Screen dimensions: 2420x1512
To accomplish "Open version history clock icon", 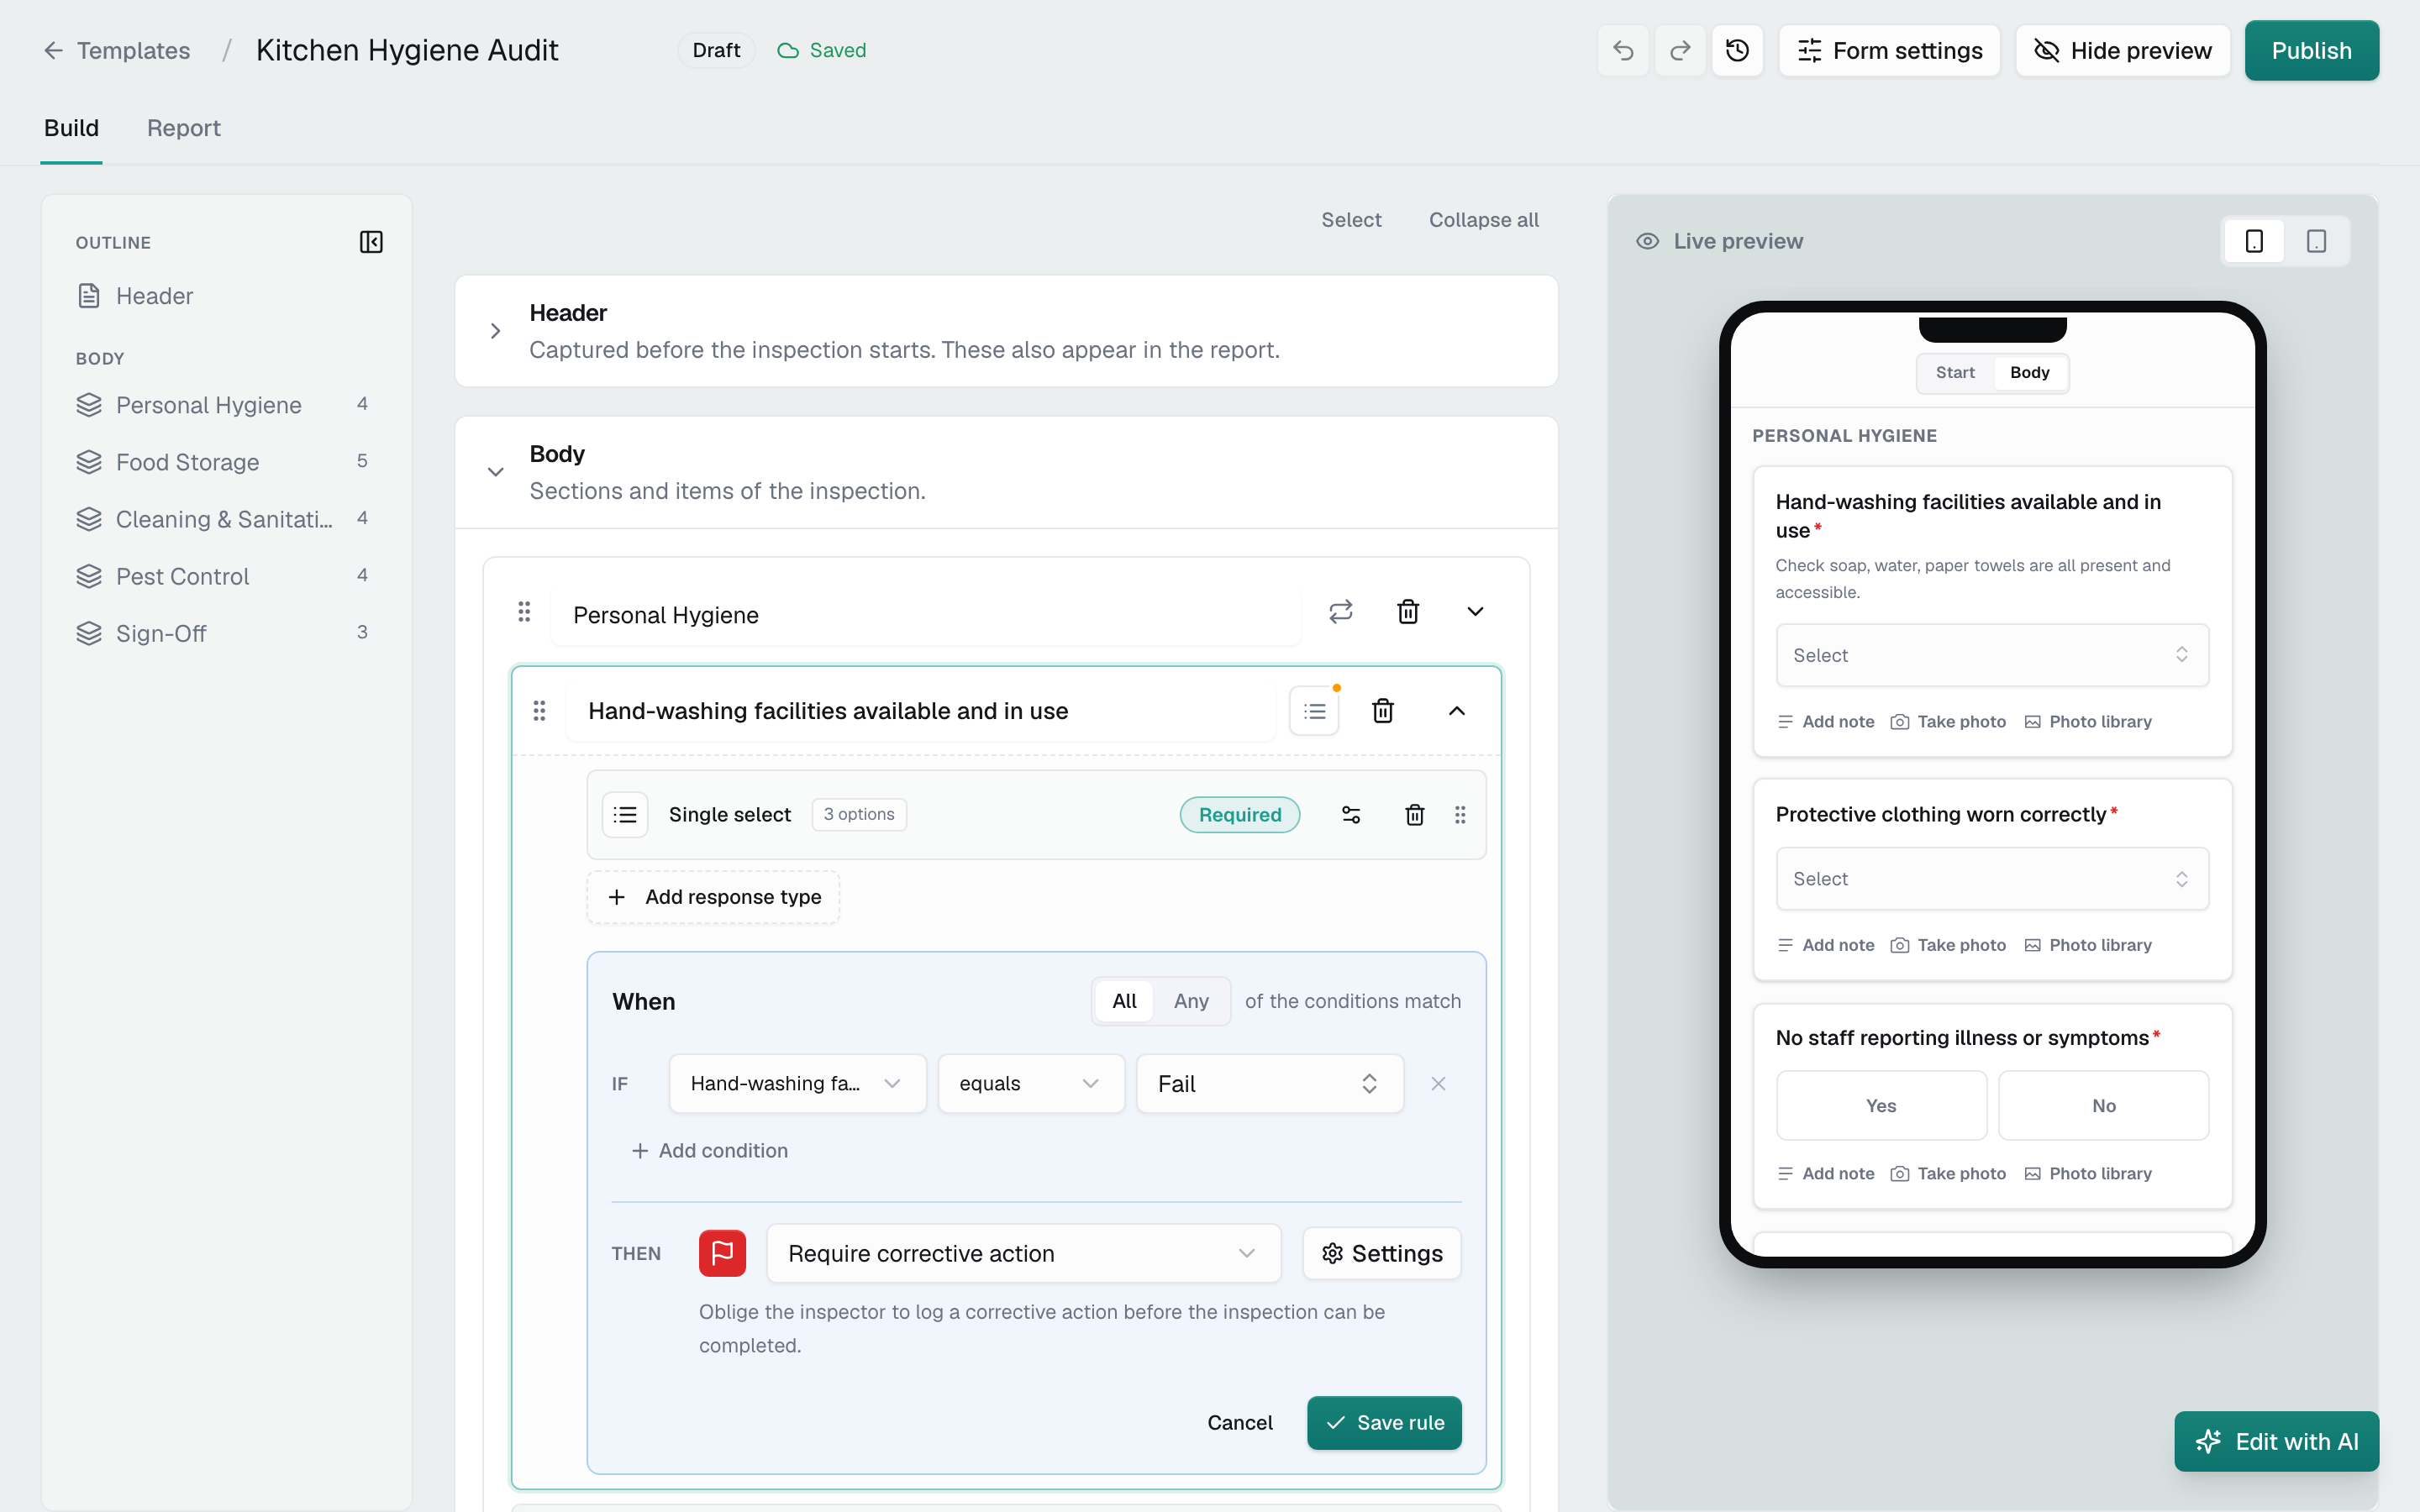I will (x=1737, y=50).
